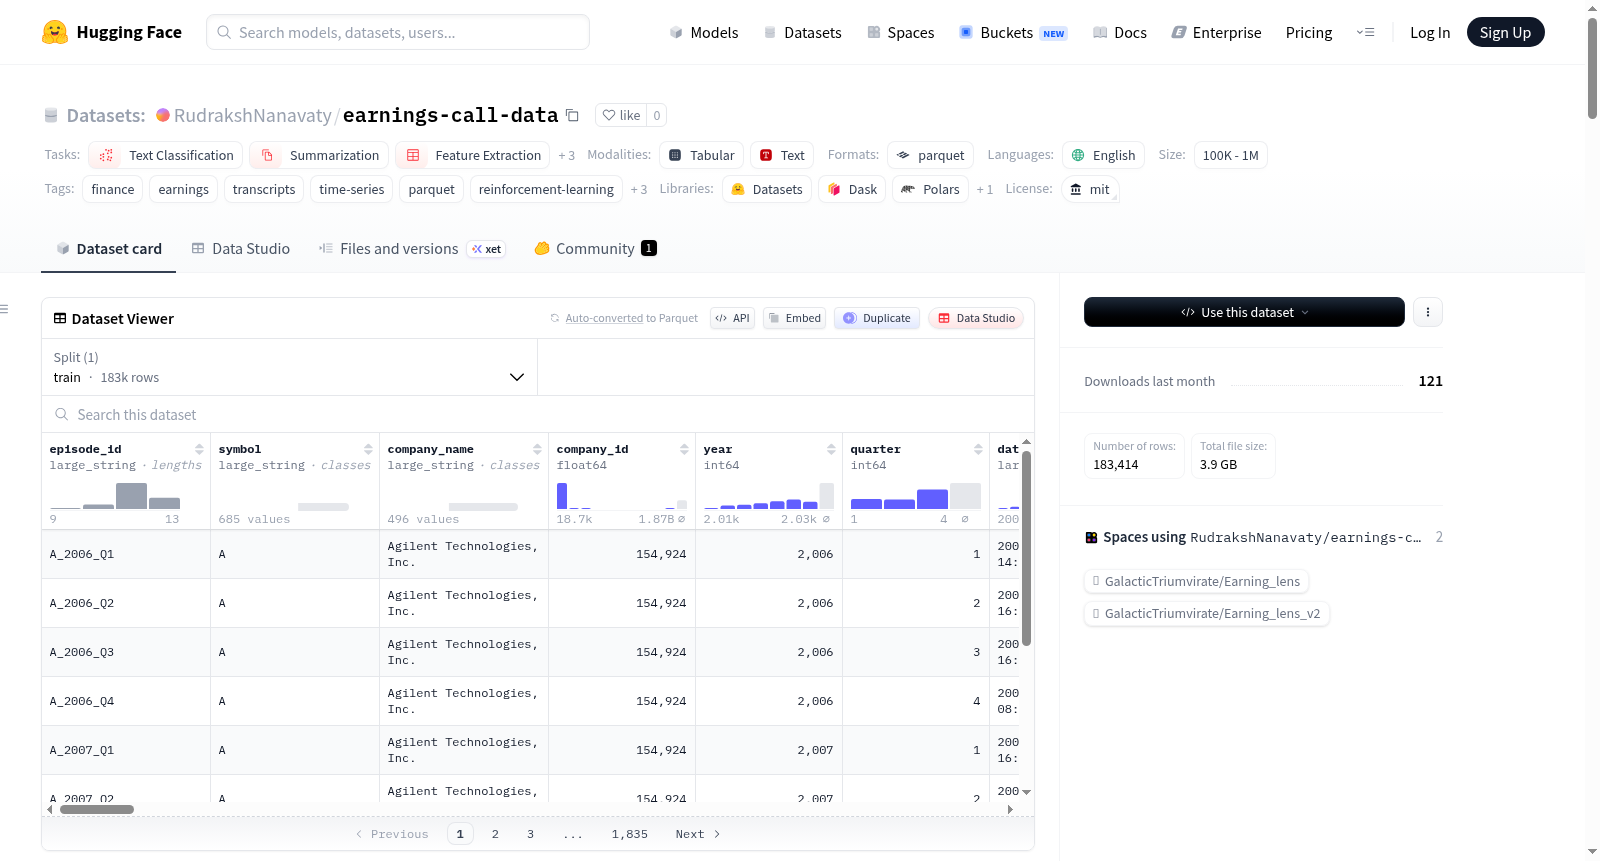The height and width of the screenshot is (861, 1600).
Task: Jump to the last page 1,835
Action: click(630, 834)
